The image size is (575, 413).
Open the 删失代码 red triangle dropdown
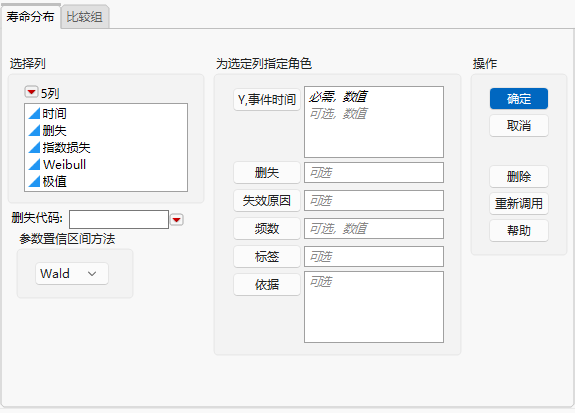(x=177, y=220)
